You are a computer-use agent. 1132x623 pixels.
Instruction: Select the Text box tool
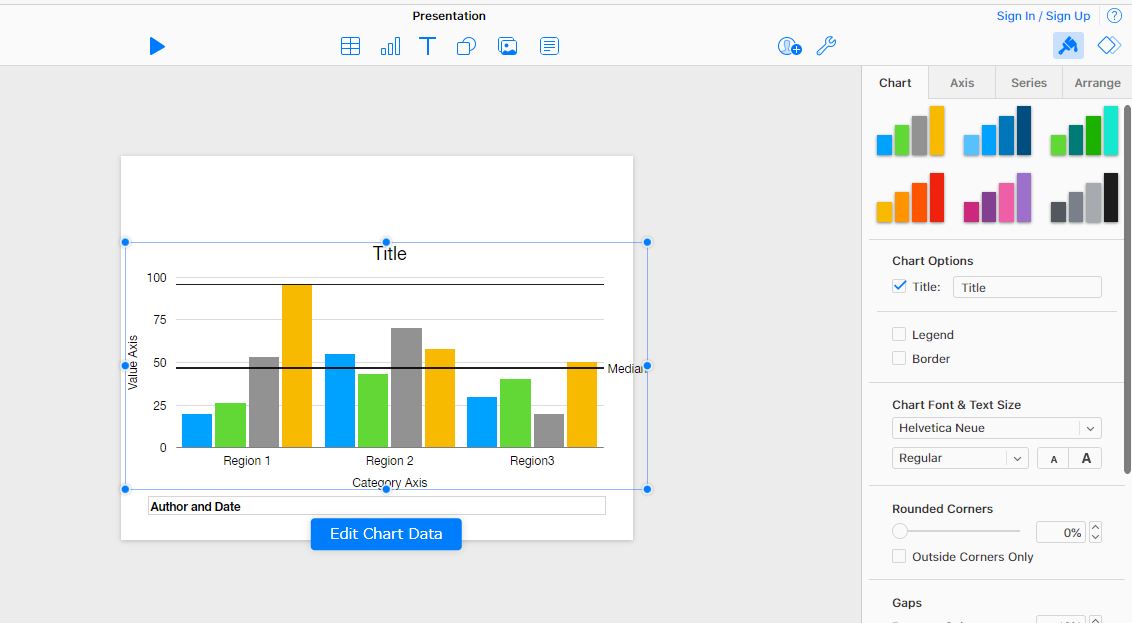pyautogui.click(x=427, y=46)
